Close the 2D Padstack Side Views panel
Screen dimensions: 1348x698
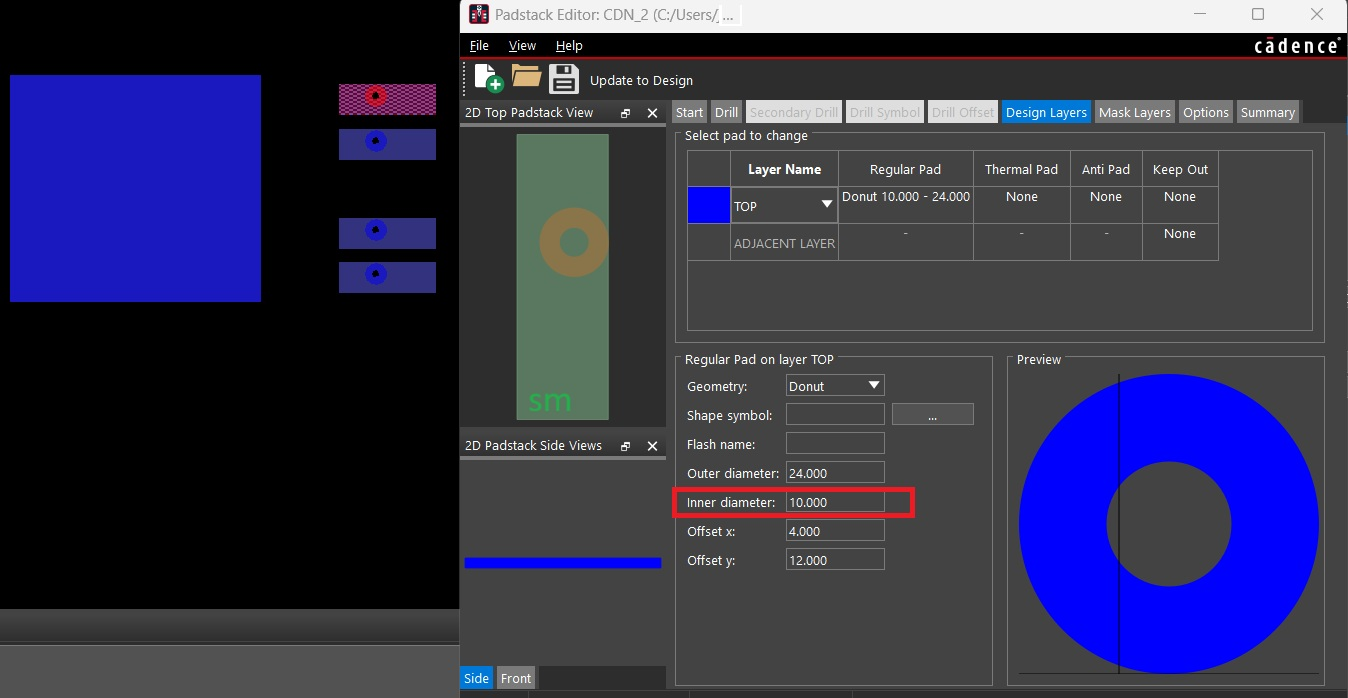pos(652,446)
